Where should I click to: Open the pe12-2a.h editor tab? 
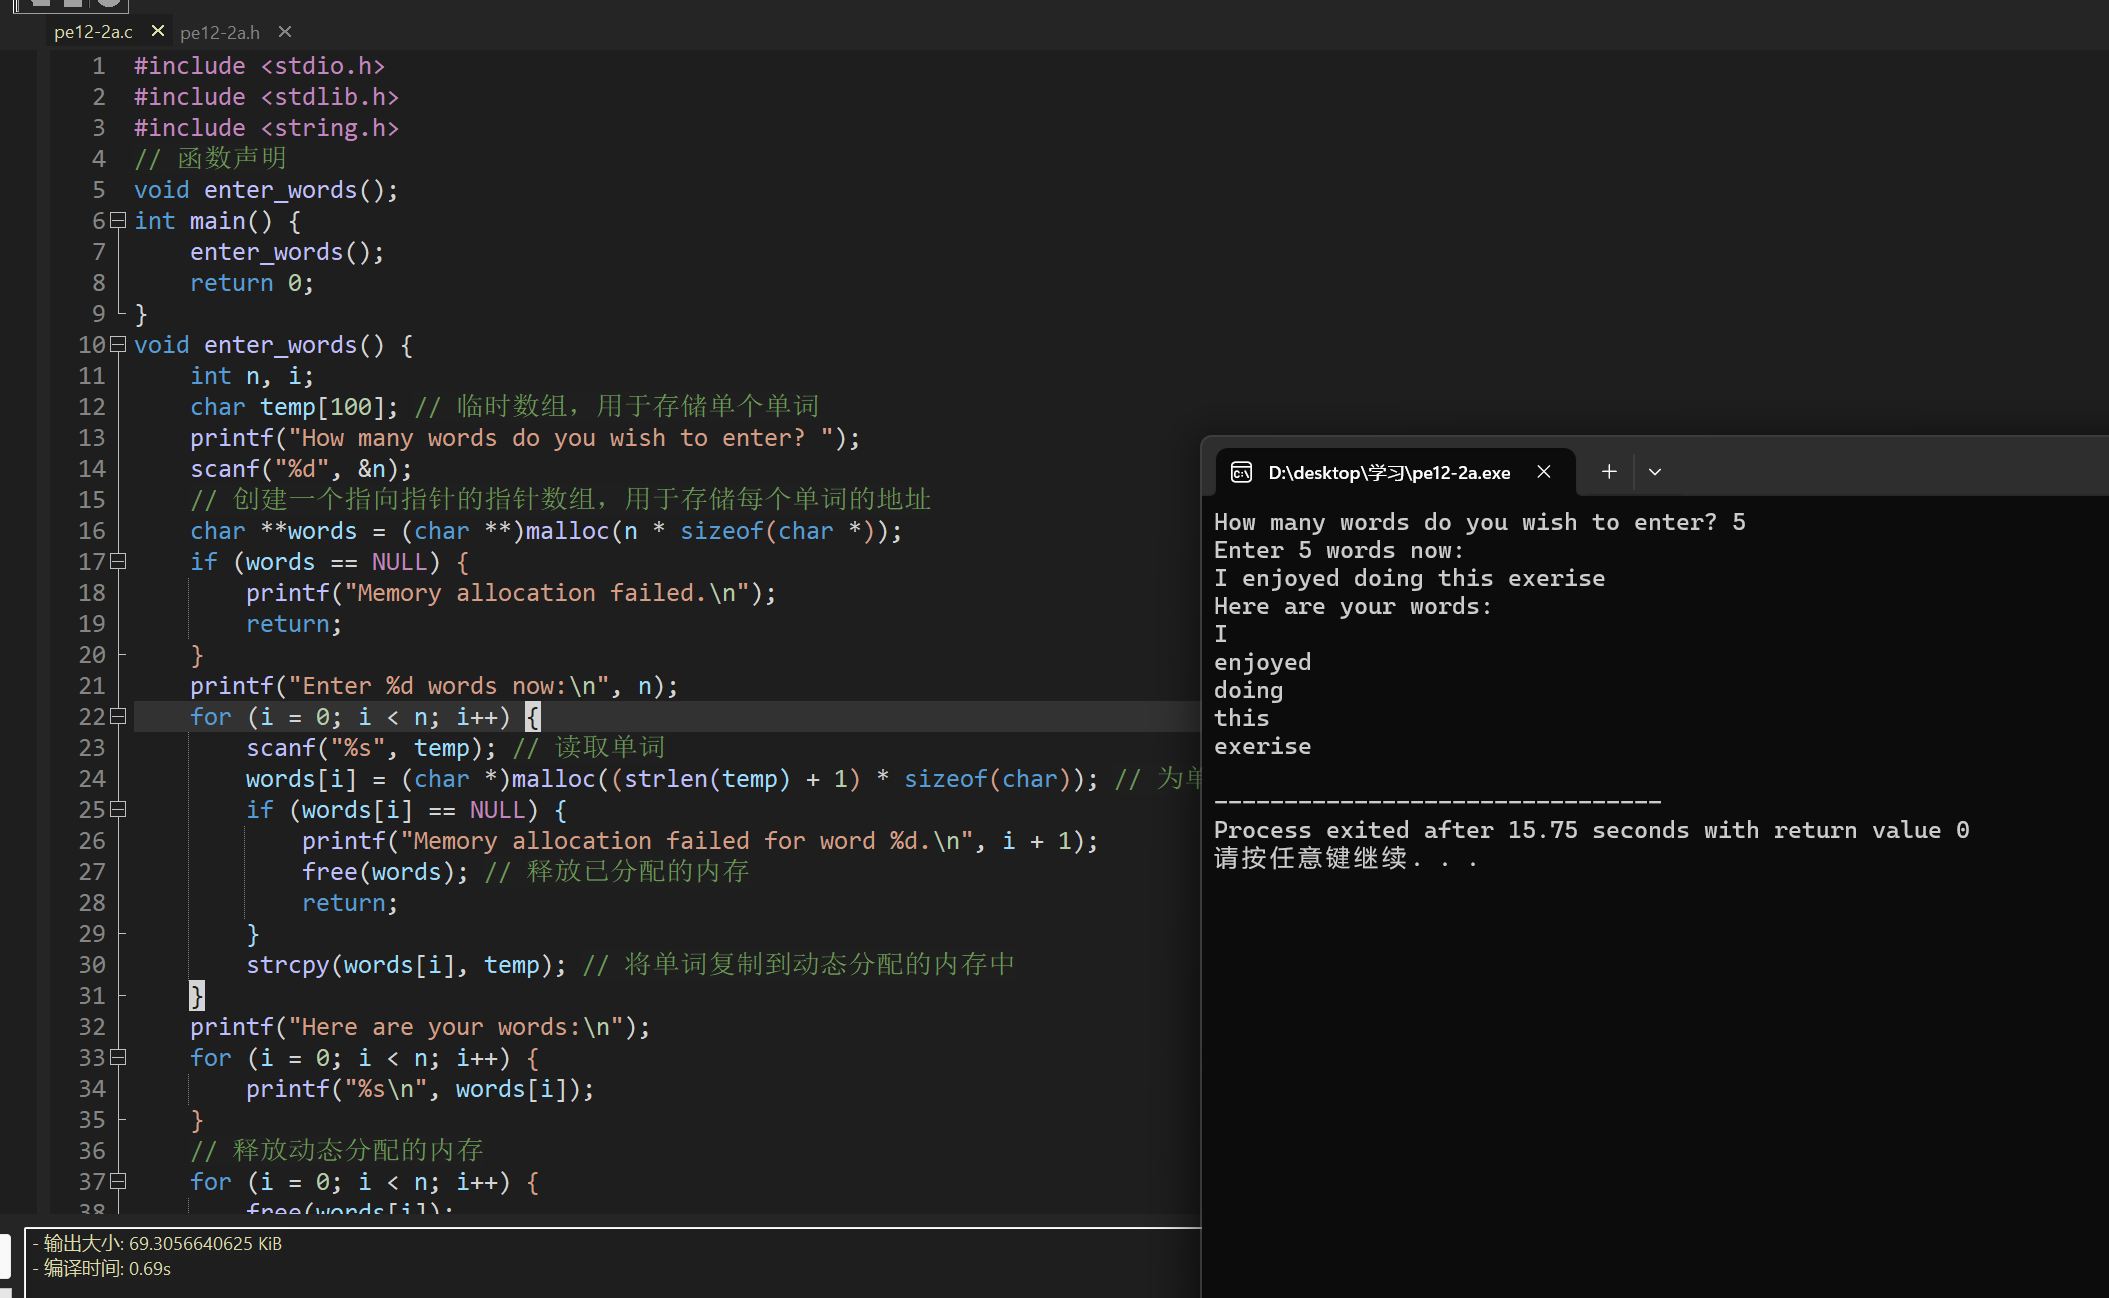(220, 32)
